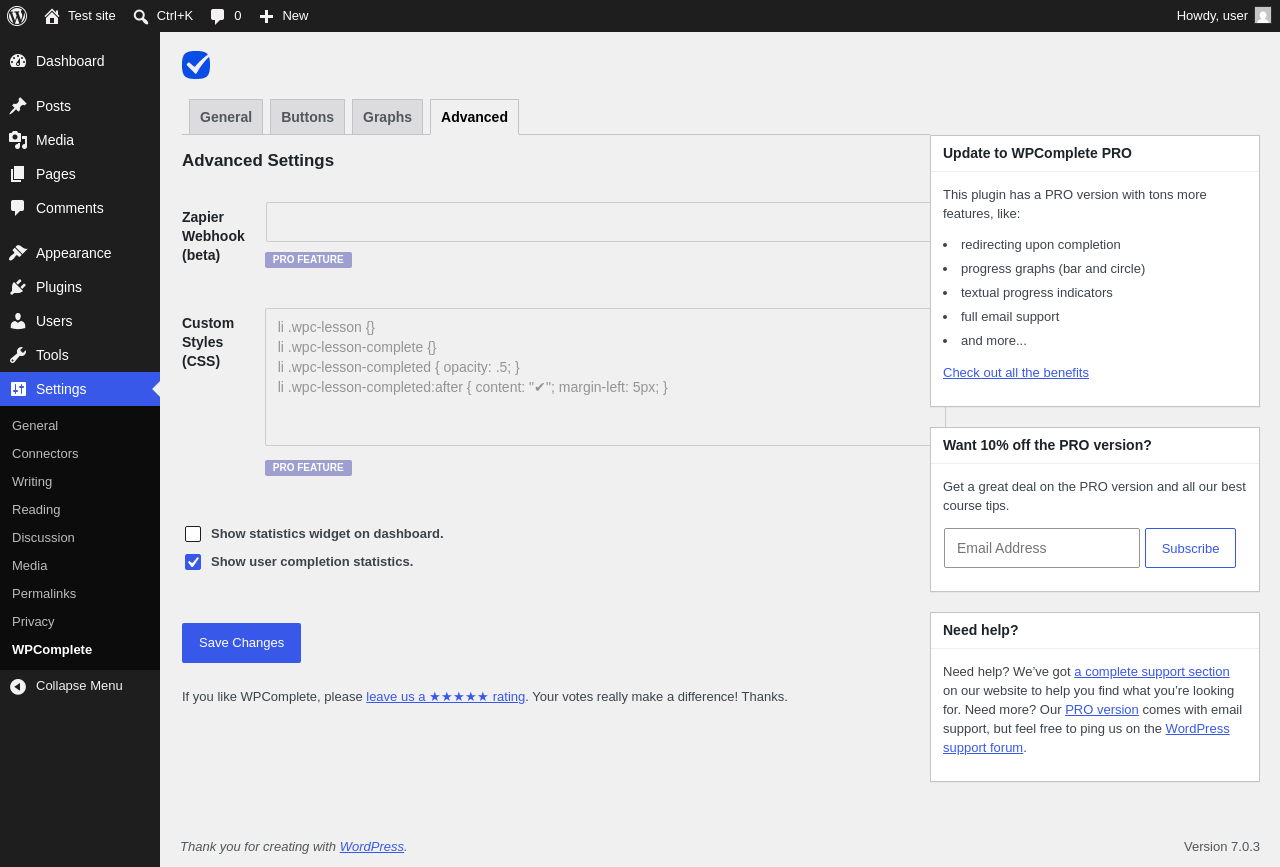
Task: Enable statistics widget on dashboard checkbox
Action: pos(193,534)
